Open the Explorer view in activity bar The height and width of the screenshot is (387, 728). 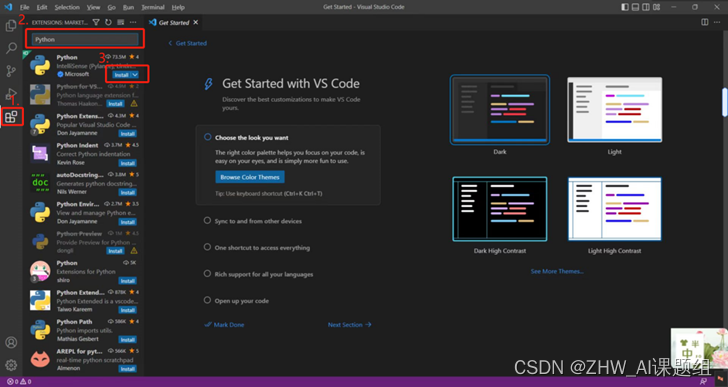(11, 26)
